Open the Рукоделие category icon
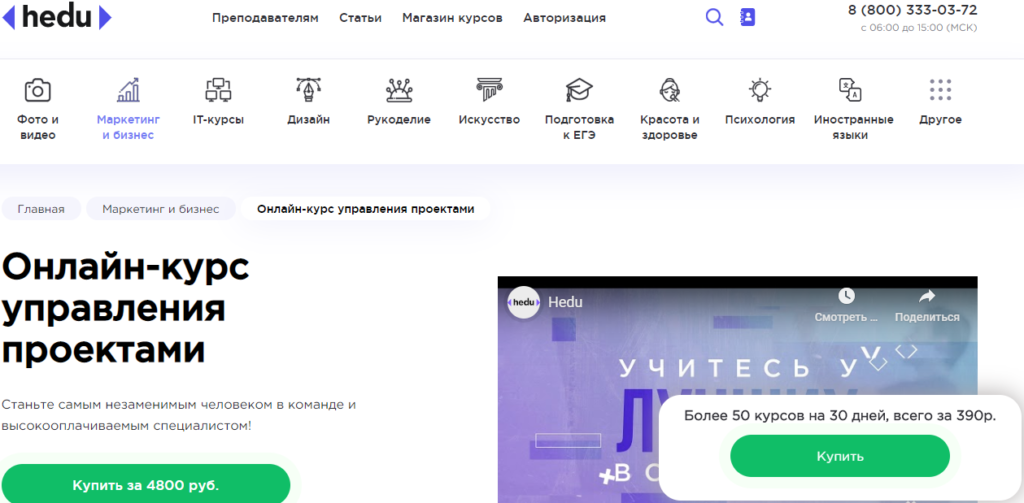Viewport: 1024px width, 503px height. pos(399,91)
